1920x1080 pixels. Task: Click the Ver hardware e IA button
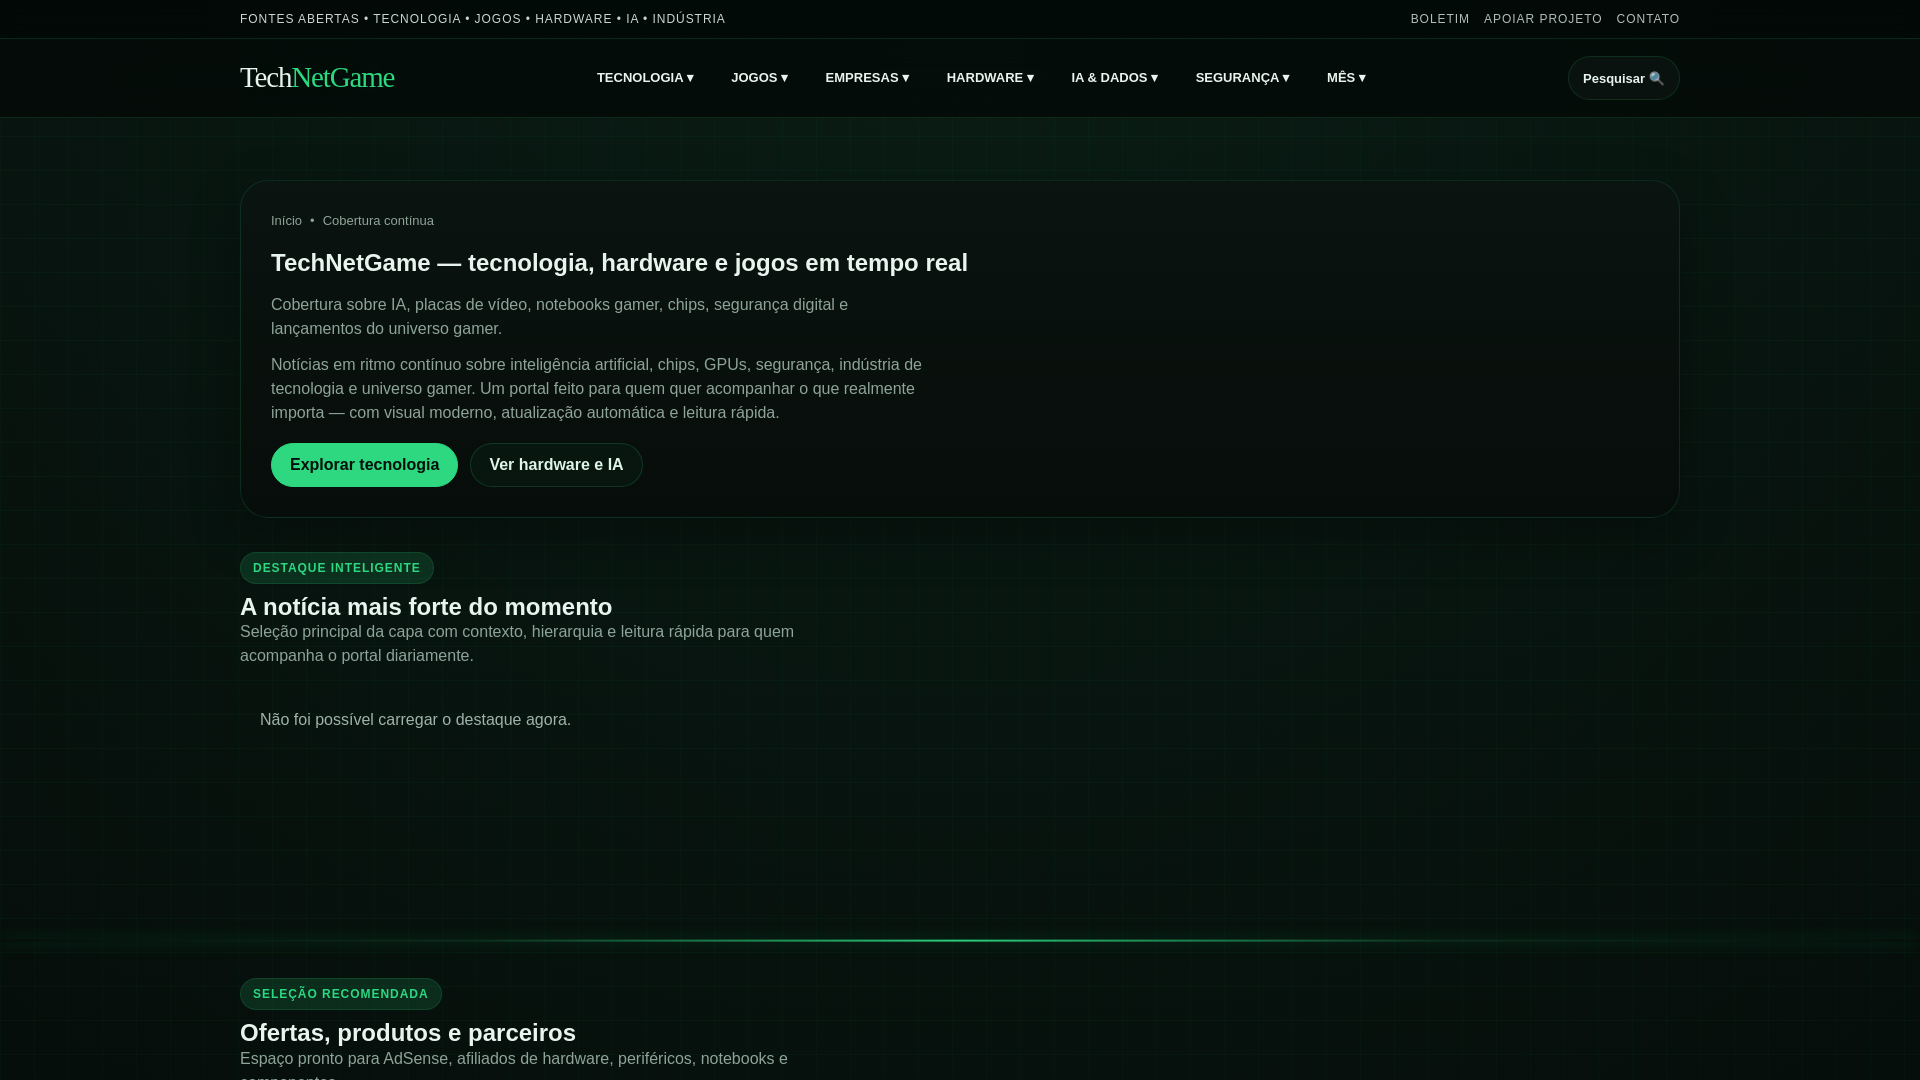click(x=556, y=465)
